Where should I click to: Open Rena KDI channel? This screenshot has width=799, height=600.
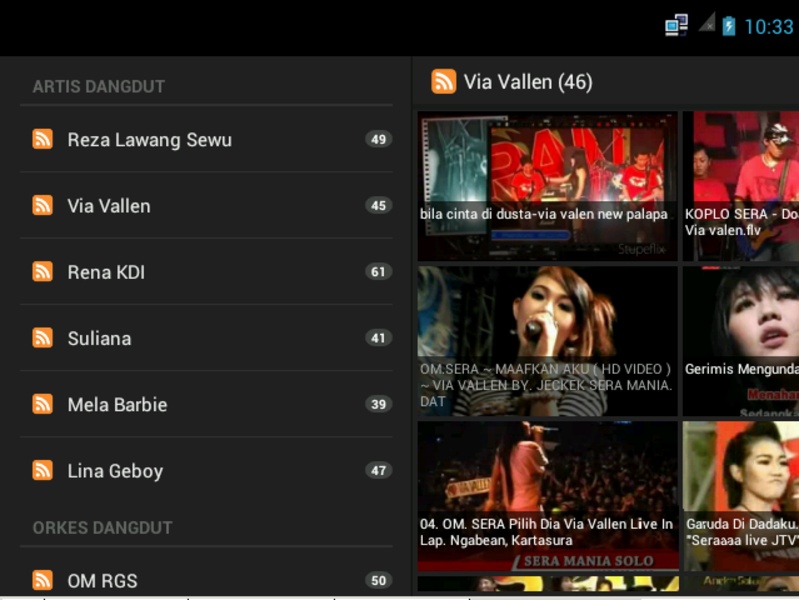point(206,272)
